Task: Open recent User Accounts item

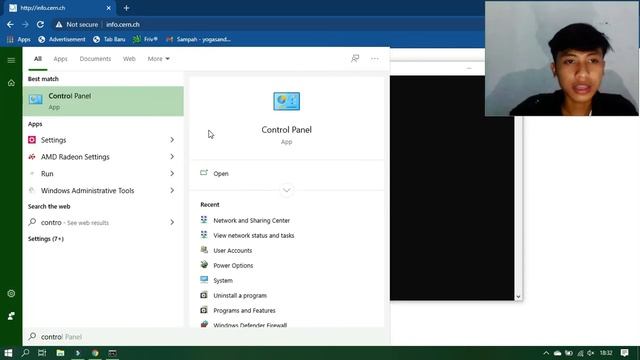Action: [233, 251]
